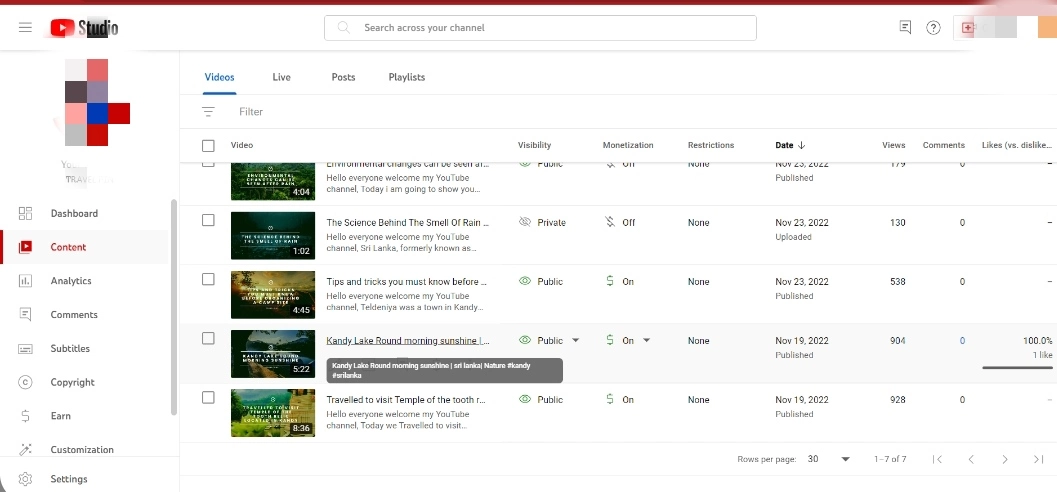The height and width of the screenshot is (492, 1057).
Task: Click the Settings gear icon
Action: click(x=25, y=479)
